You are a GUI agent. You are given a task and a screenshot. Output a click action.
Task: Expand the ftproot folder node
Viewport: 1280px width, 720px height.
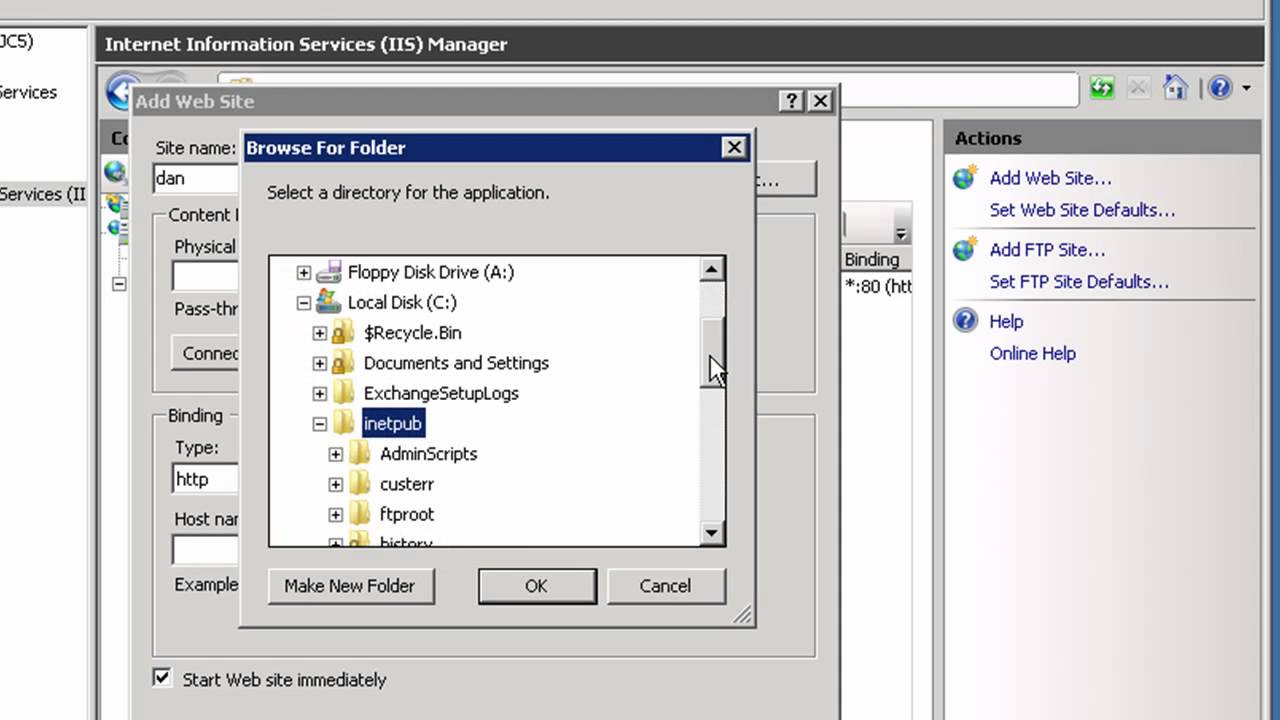336,514
